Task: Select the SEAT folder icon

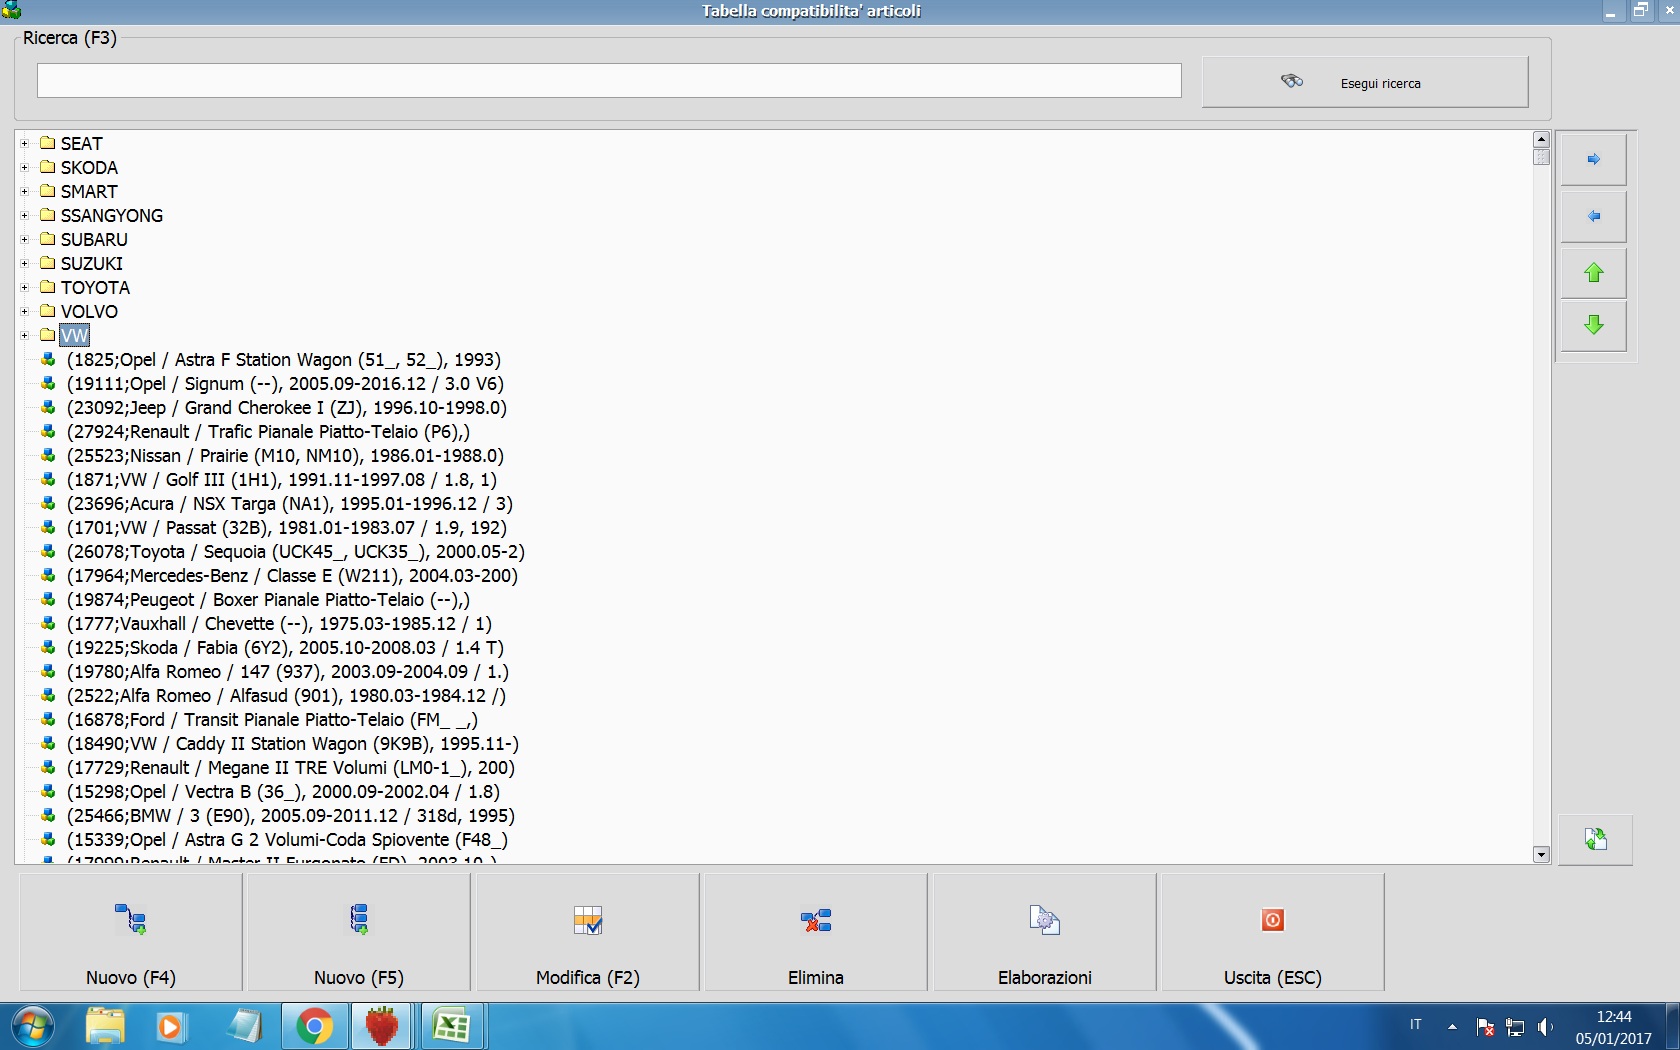Action: (47, 143)
